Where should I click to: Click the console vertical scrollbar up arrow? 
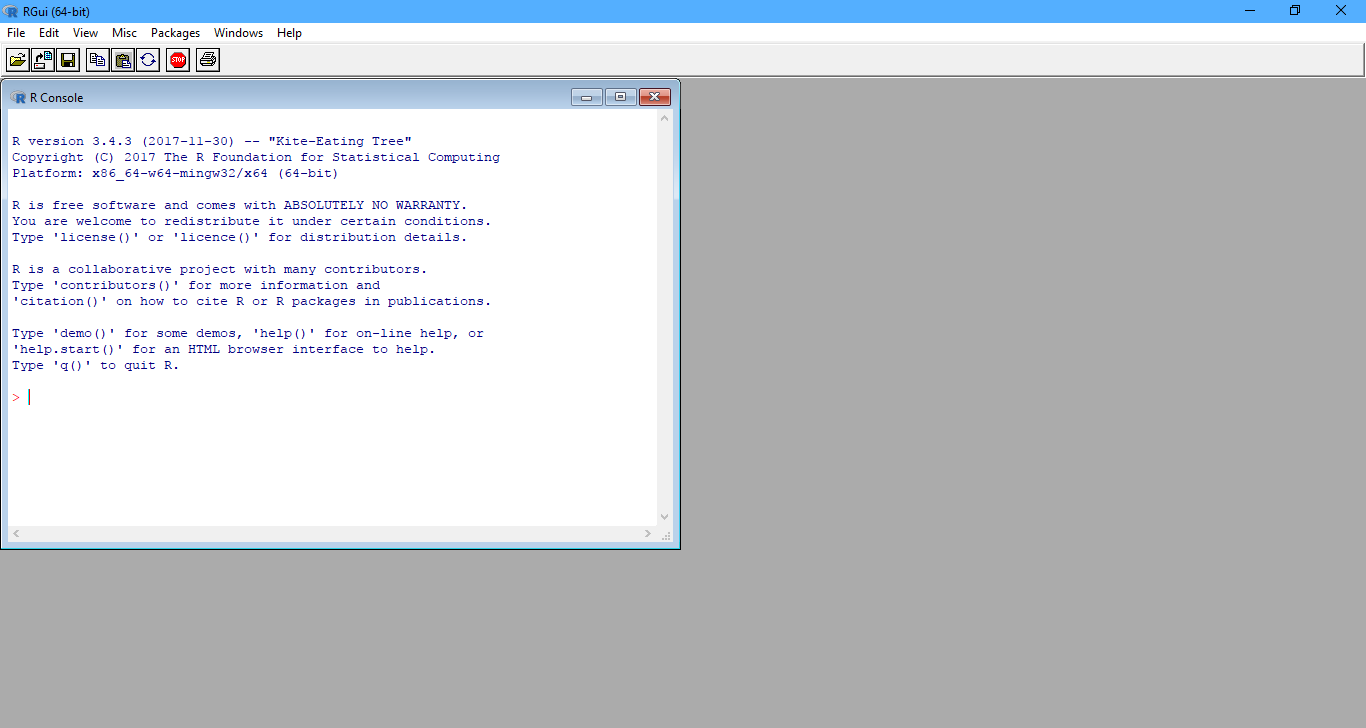click(665, 118)
